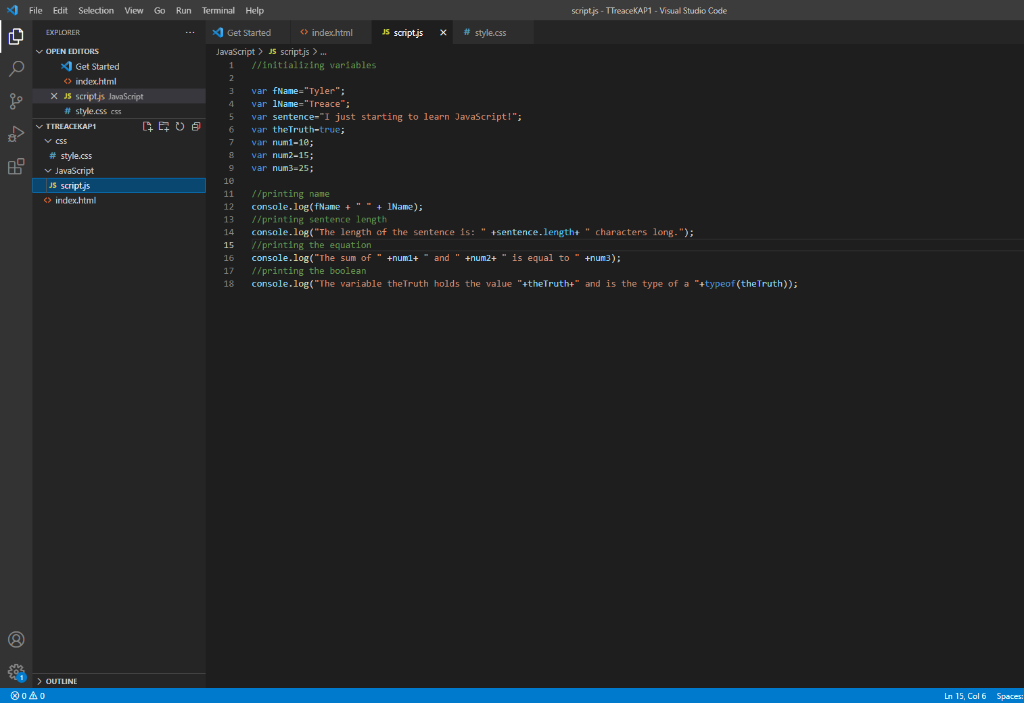Image resolution: width=1024 pixels, height=703 pixels.
Task: Open the Manage gear icon
Action: pos(16,672)
